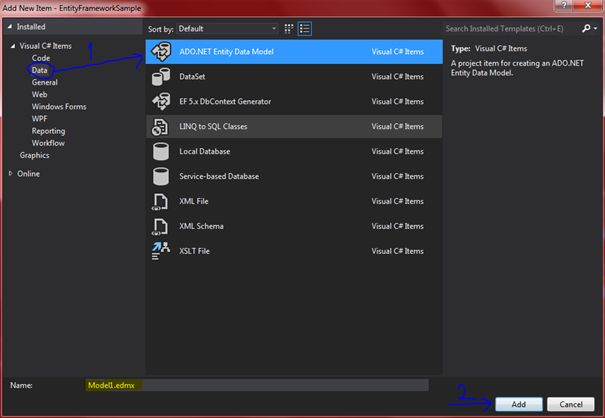Image resolution: width=605 pixels, height=418 pixels.
Task: Click the XML Schema document icon
Action: click(x=160, y=226)
